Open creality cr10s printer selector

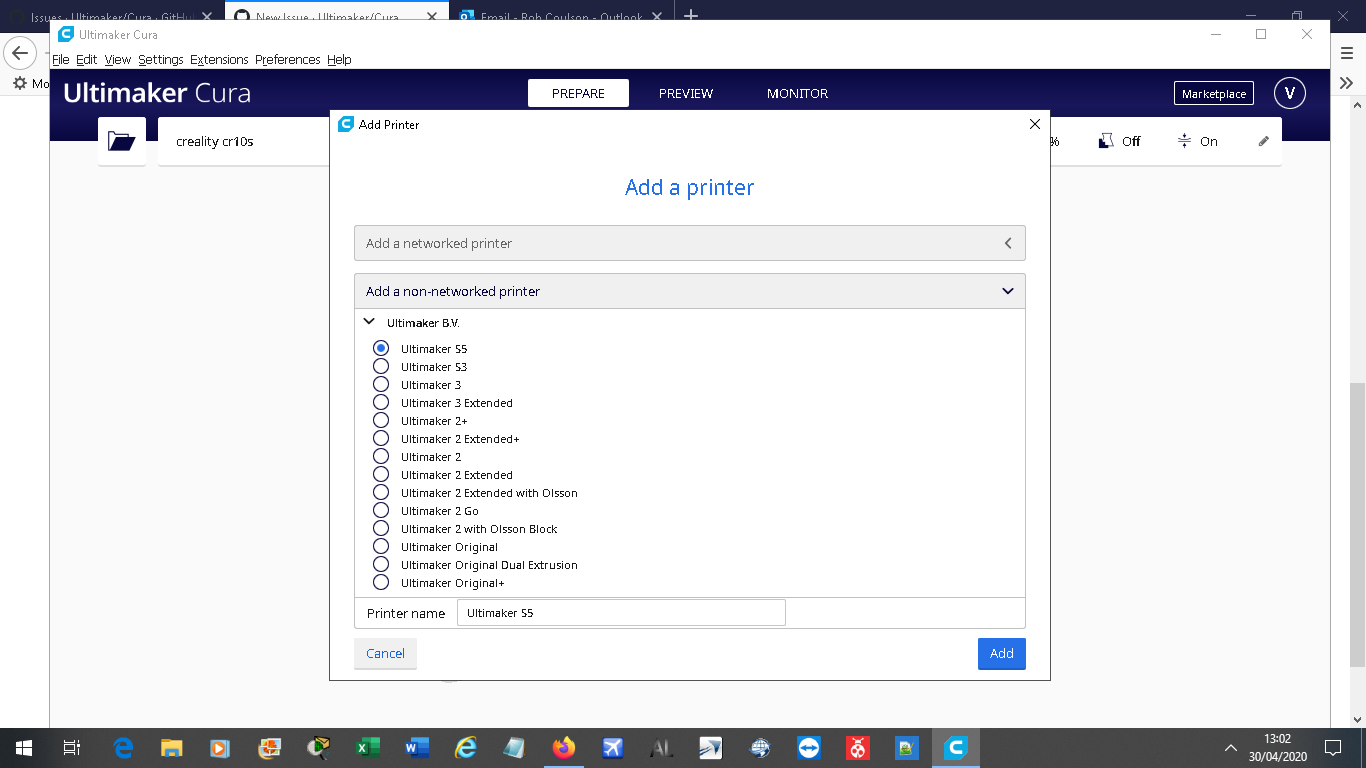click(x=245, y=141)
